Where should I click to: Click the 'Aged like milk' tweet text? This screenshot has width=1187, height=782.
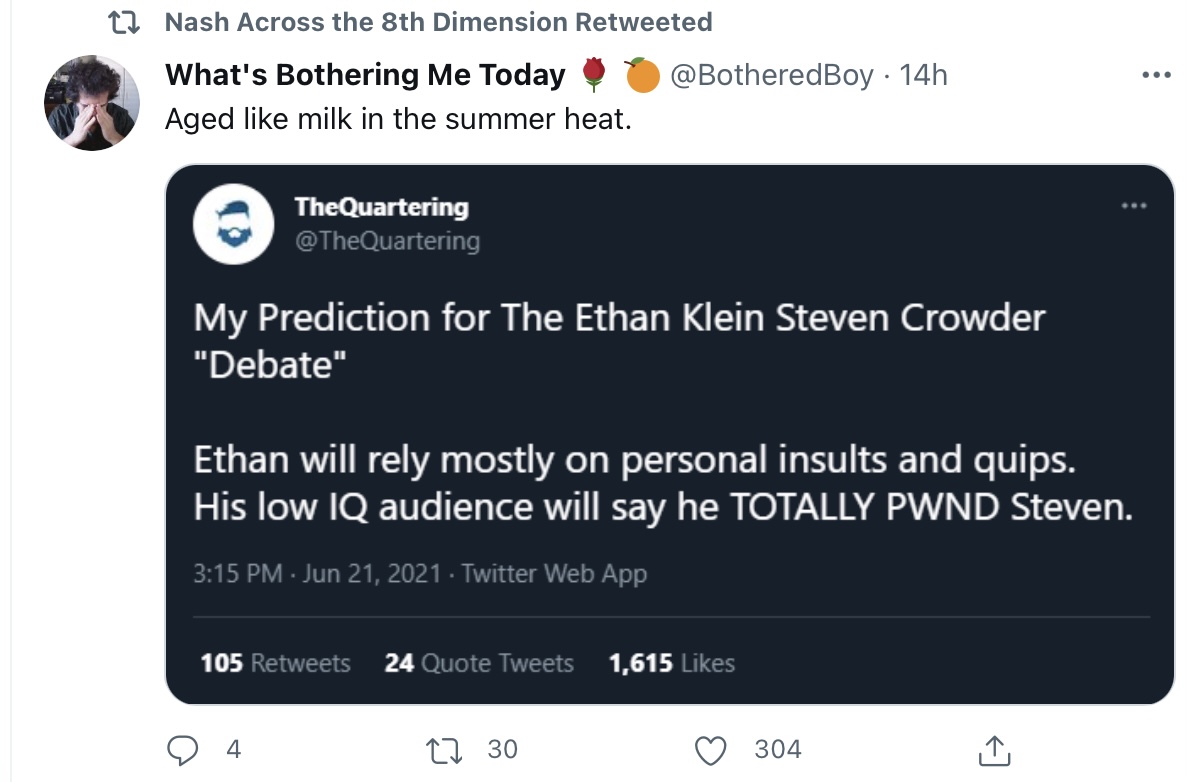point(398,119)
